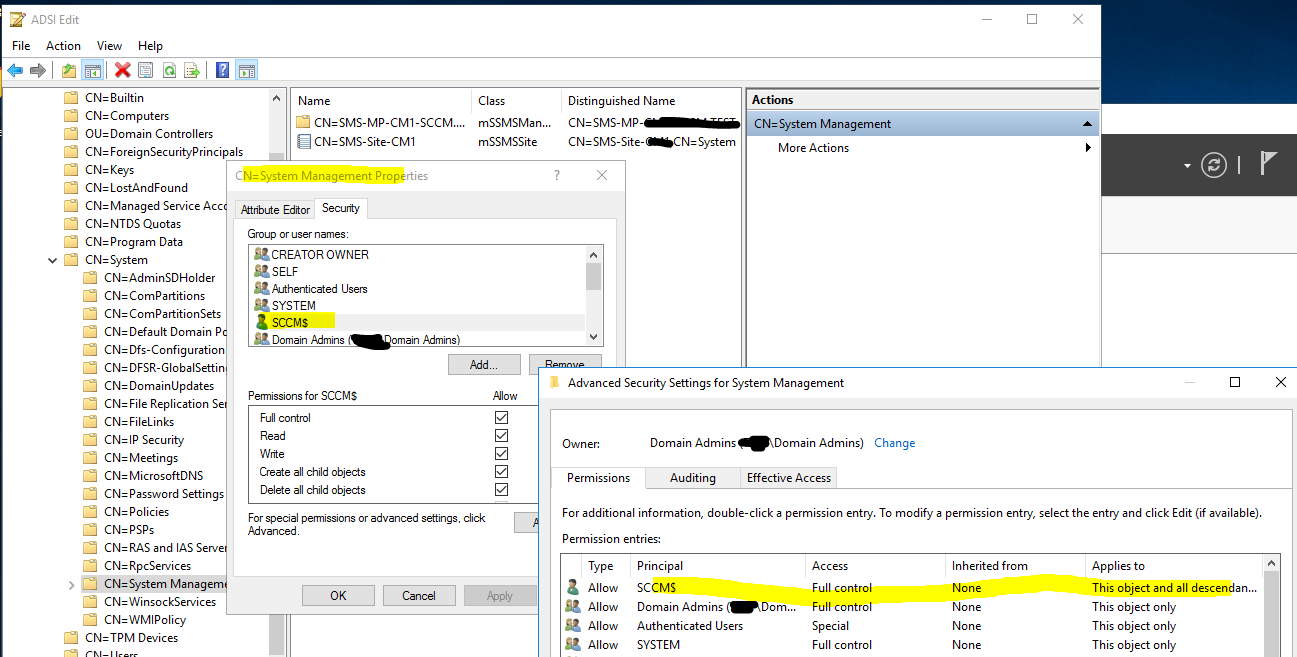1297x657 pixels.
Task: Switch to the Attribute Editor tab
Action: pos(275,208)
